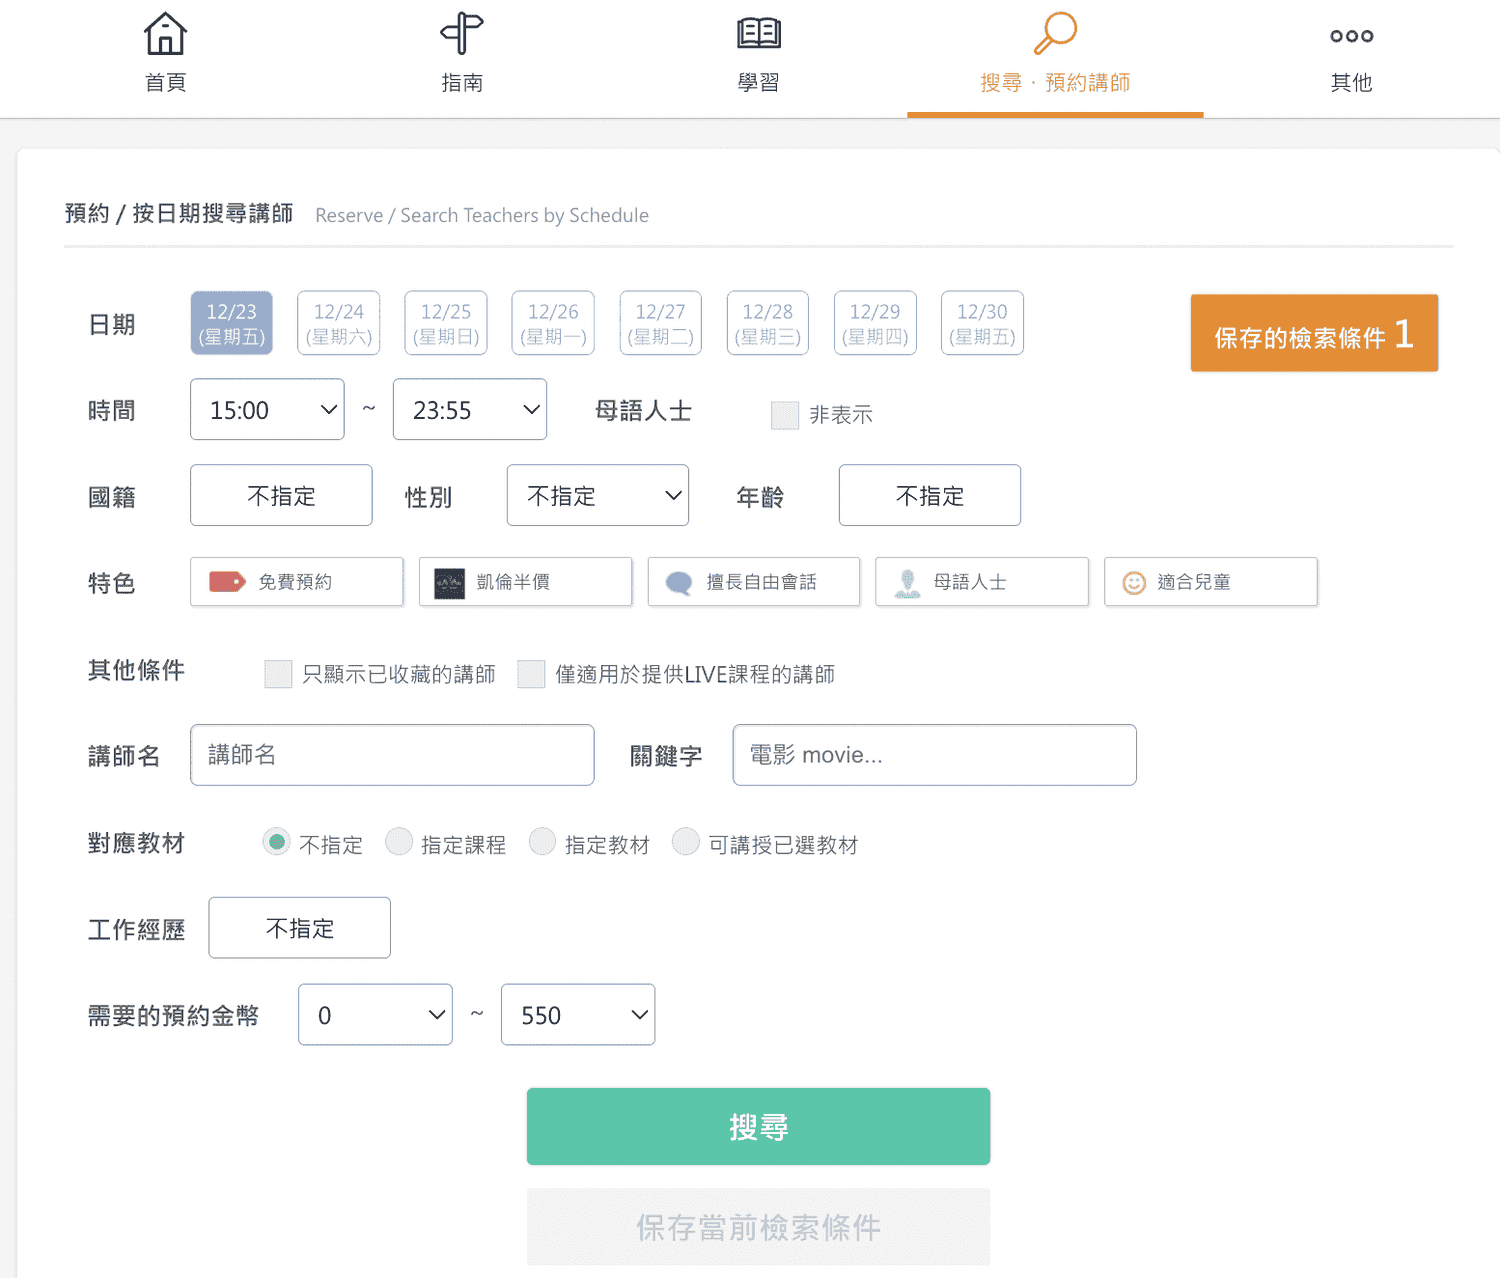Expand the start time 15:00 dropdown
This screenshot has width=1500, height=1278.
point(267,409)
